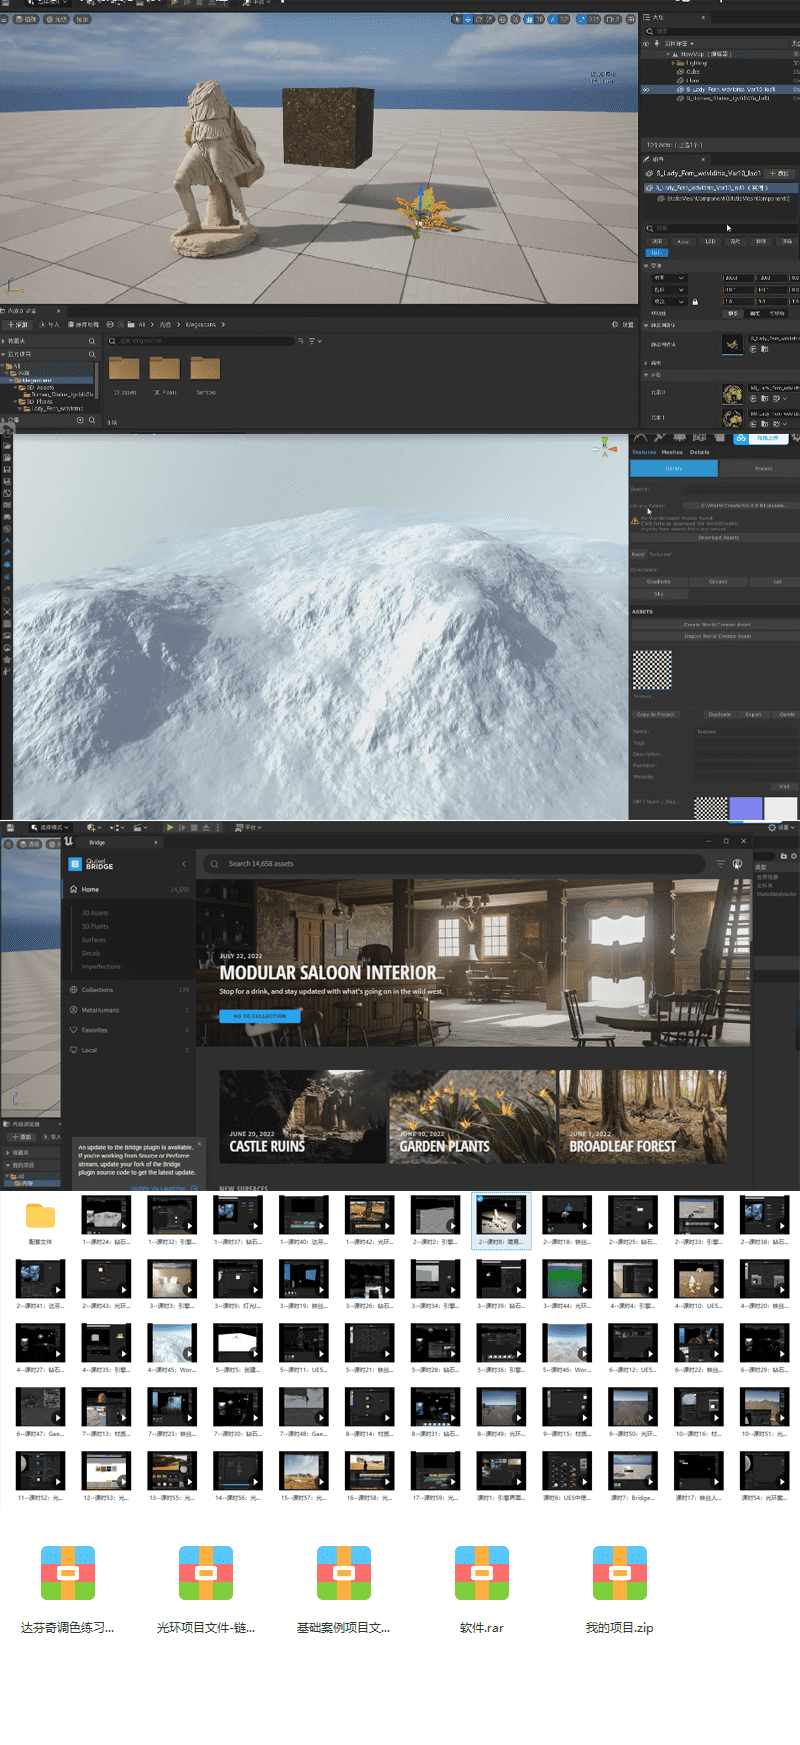Click search magnifier icon in Outliner
The width and height of the screenshot is (800, 1745).
[650, 31]
